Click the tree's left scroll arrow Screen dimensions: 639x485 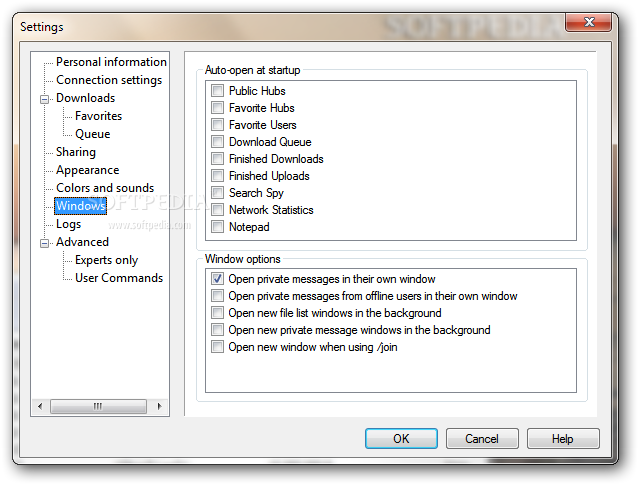[40, 406]
